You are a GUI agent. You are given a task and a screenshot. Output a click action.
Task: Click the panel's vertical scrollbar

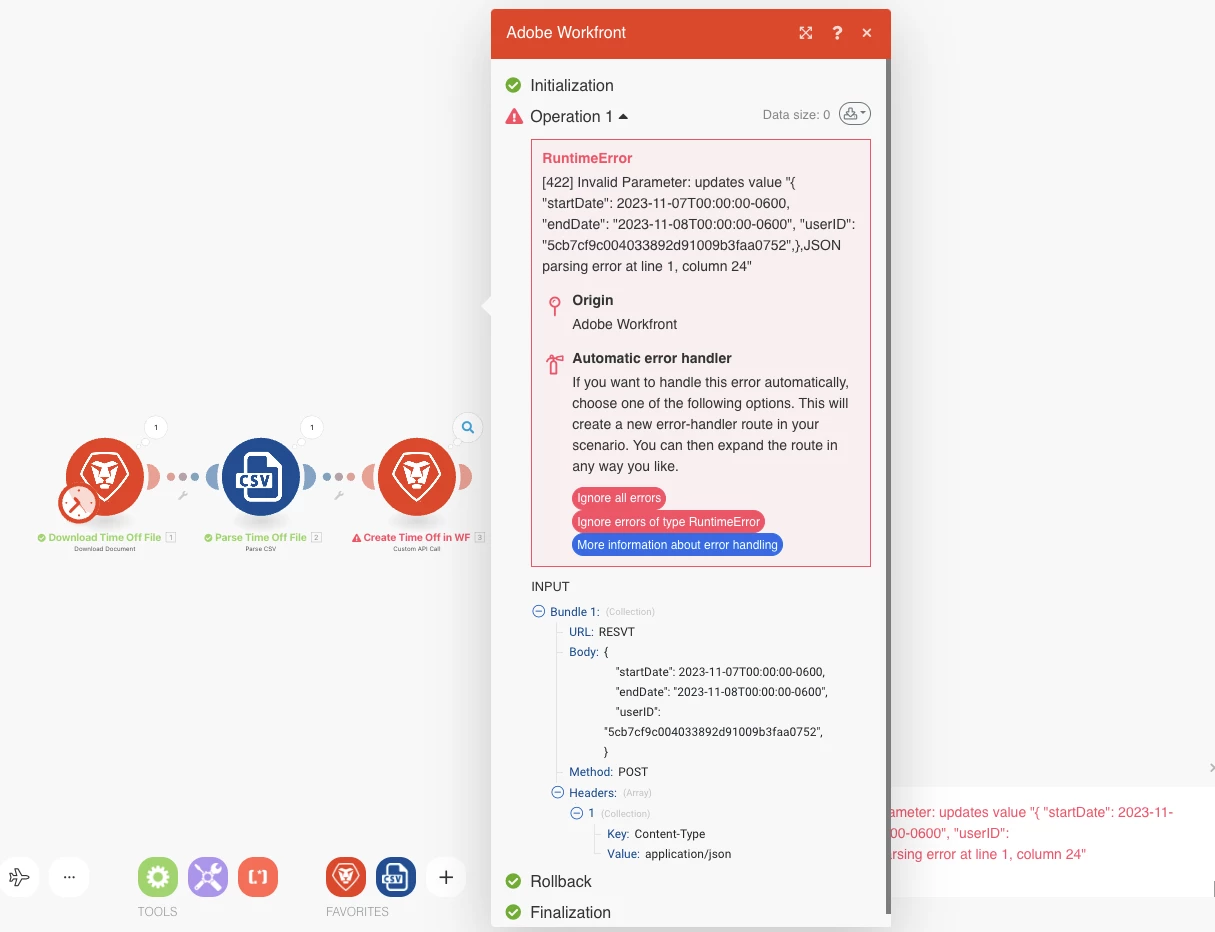click(887, 485)
